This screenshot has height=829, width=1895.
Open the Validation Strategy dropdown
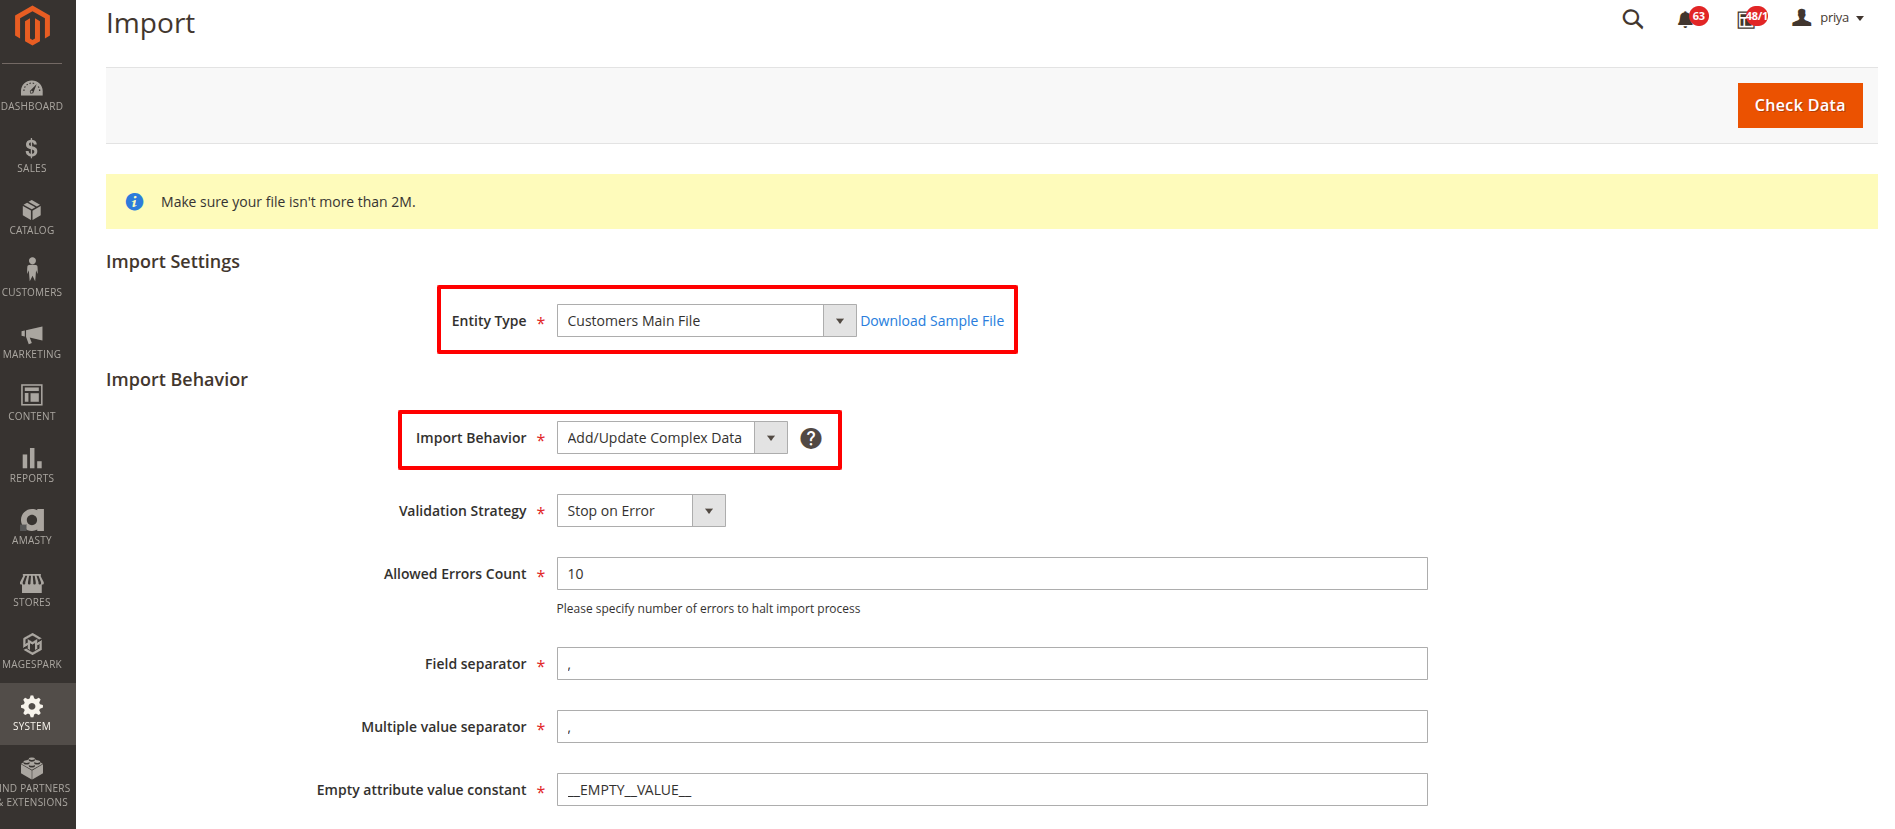click(641, 511)
